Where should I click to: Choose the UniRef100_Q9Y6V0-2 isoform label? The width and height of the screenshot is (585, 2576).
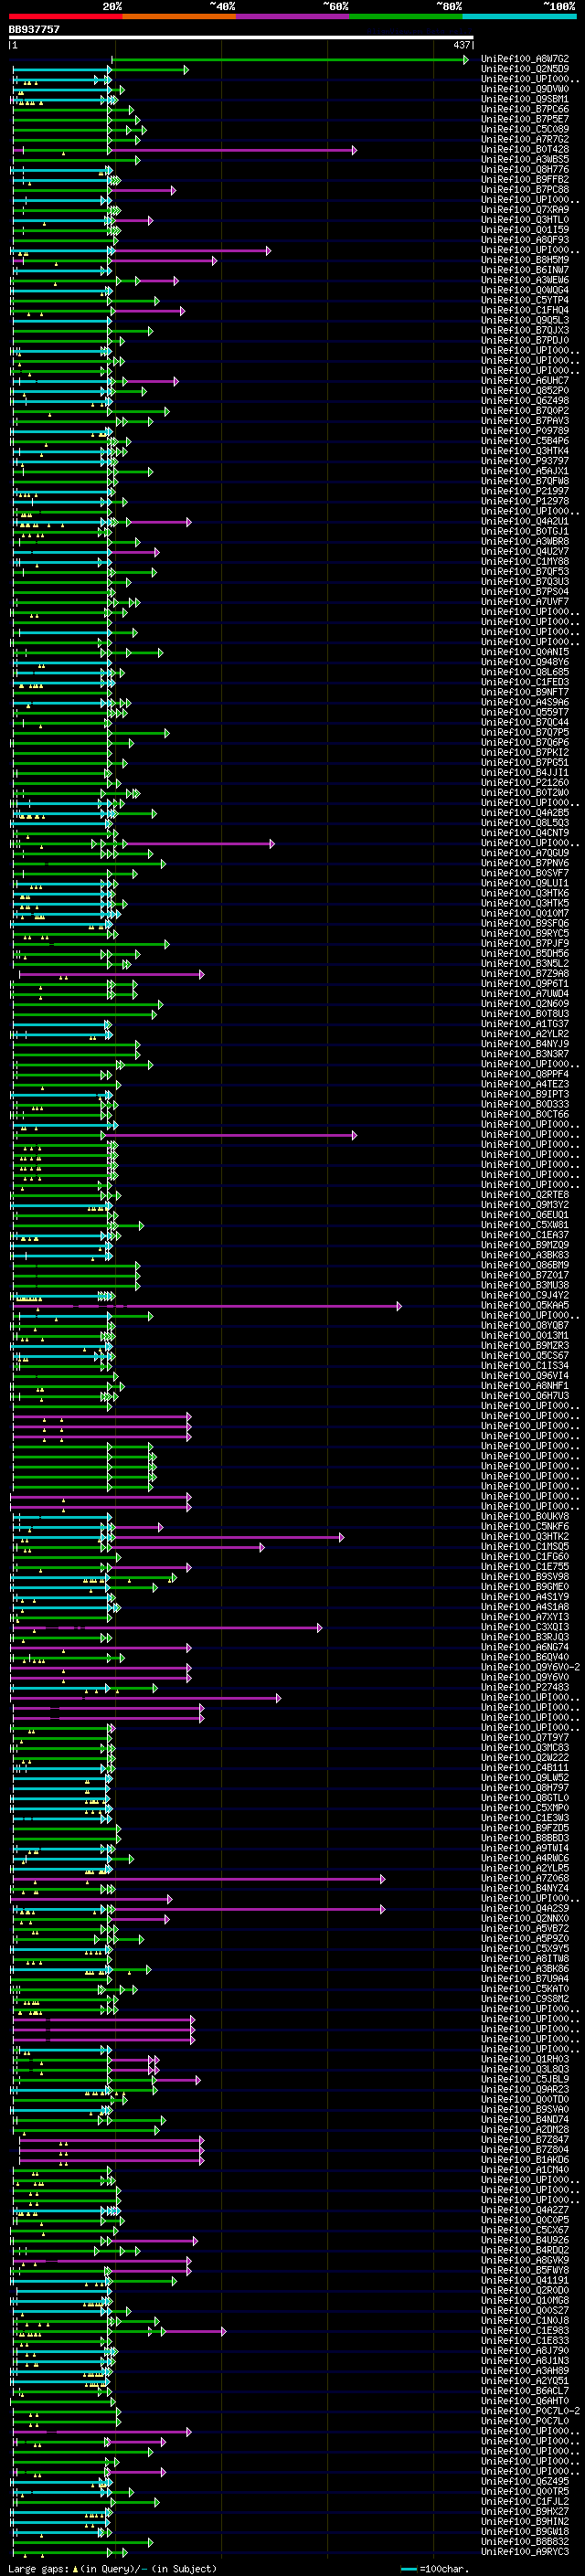coord(530,1666)
